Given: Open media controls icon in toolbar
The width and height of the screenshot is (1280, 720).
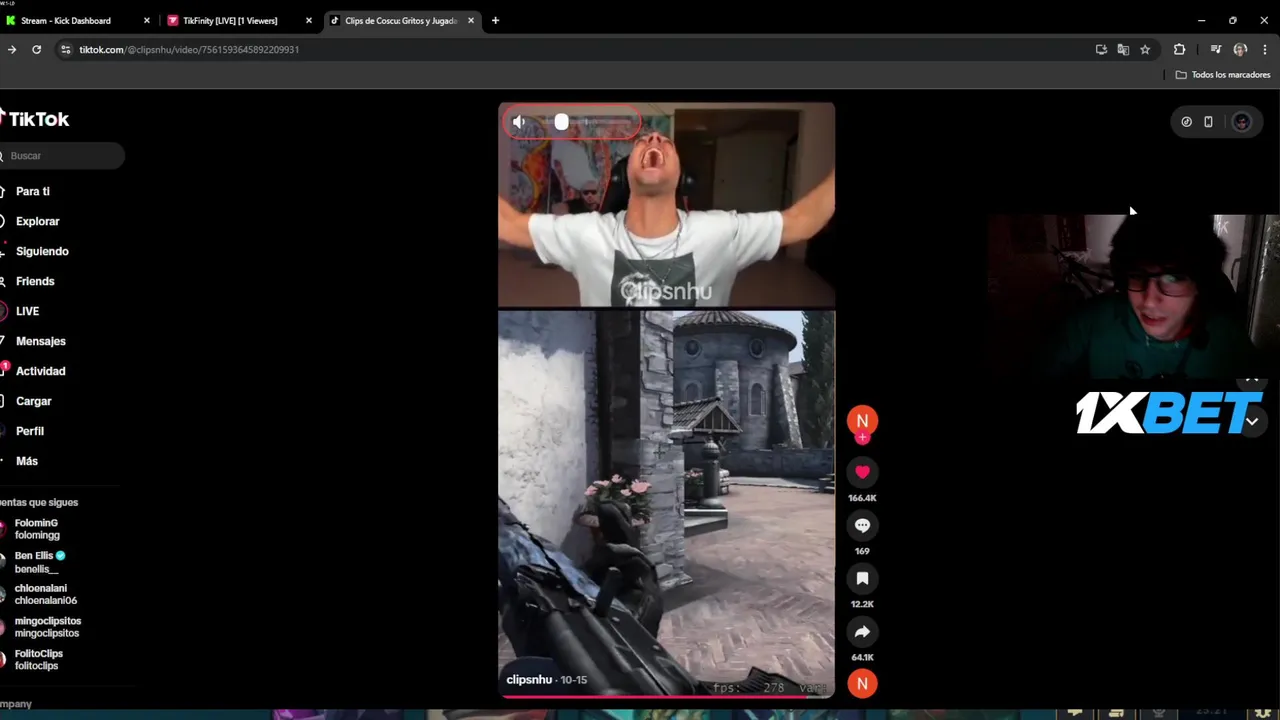Looking at the screenshot, I should 1215,49.
